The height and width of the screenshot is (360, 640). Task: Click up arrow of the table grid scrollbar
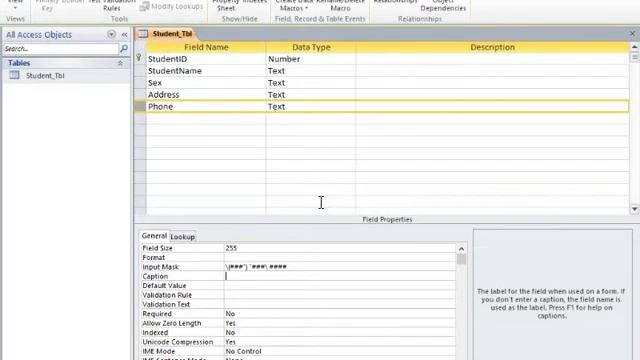634,47
